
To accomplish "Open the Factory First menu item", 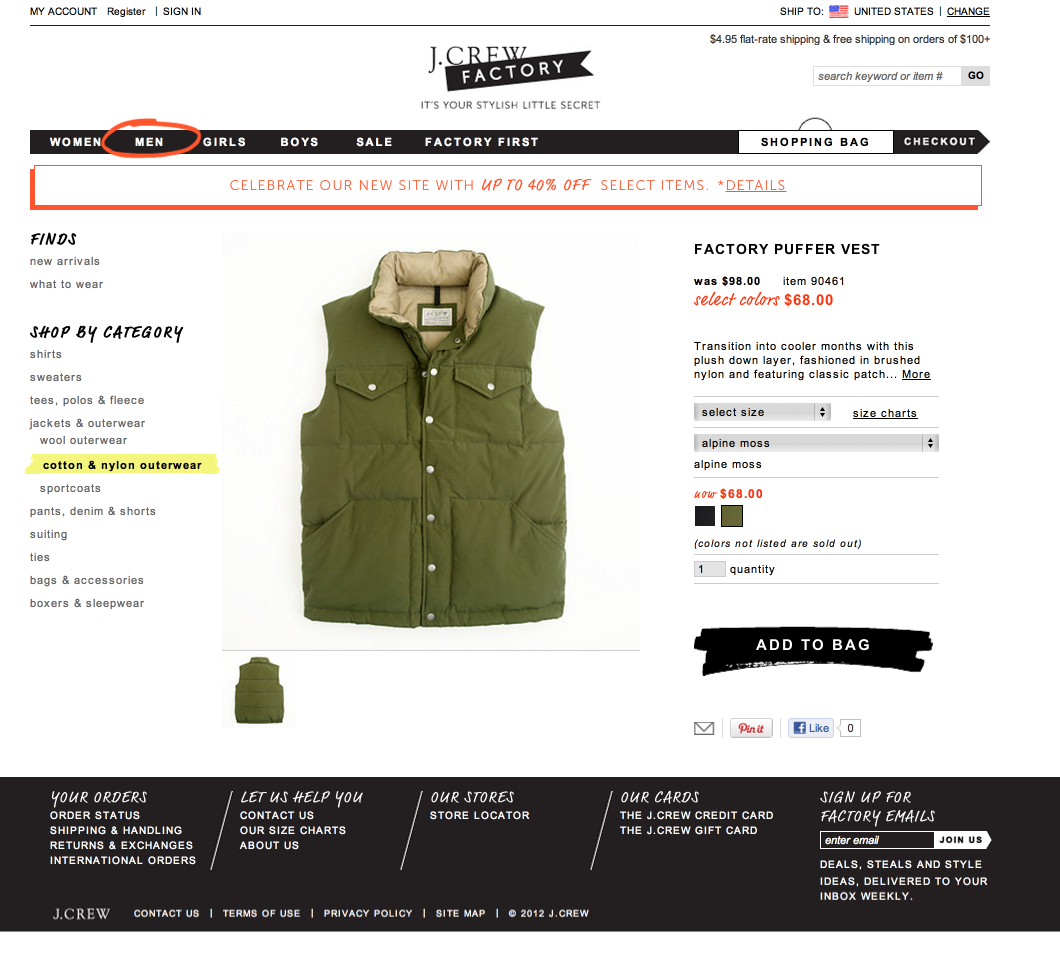I will [x=481, y=142].
